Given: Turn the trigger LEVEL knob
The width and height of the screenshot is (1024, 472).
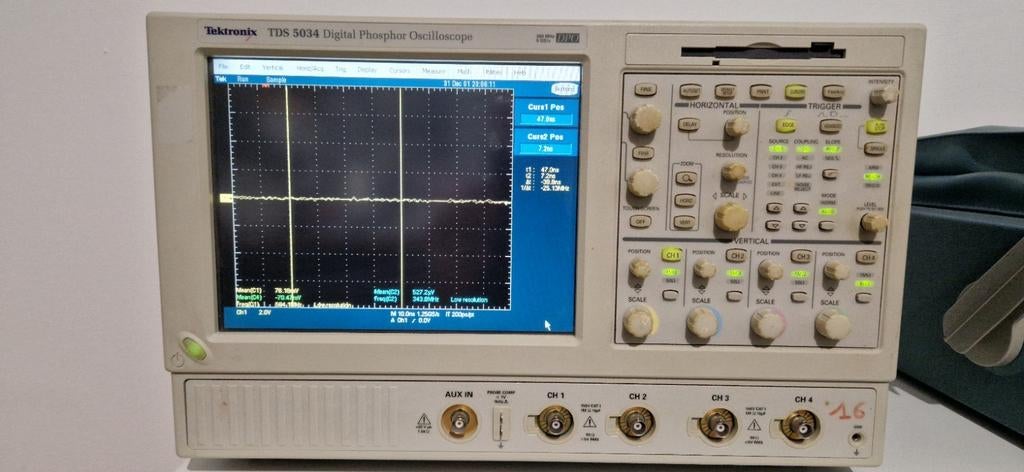Looking at the screenshot, I should 872,223.
